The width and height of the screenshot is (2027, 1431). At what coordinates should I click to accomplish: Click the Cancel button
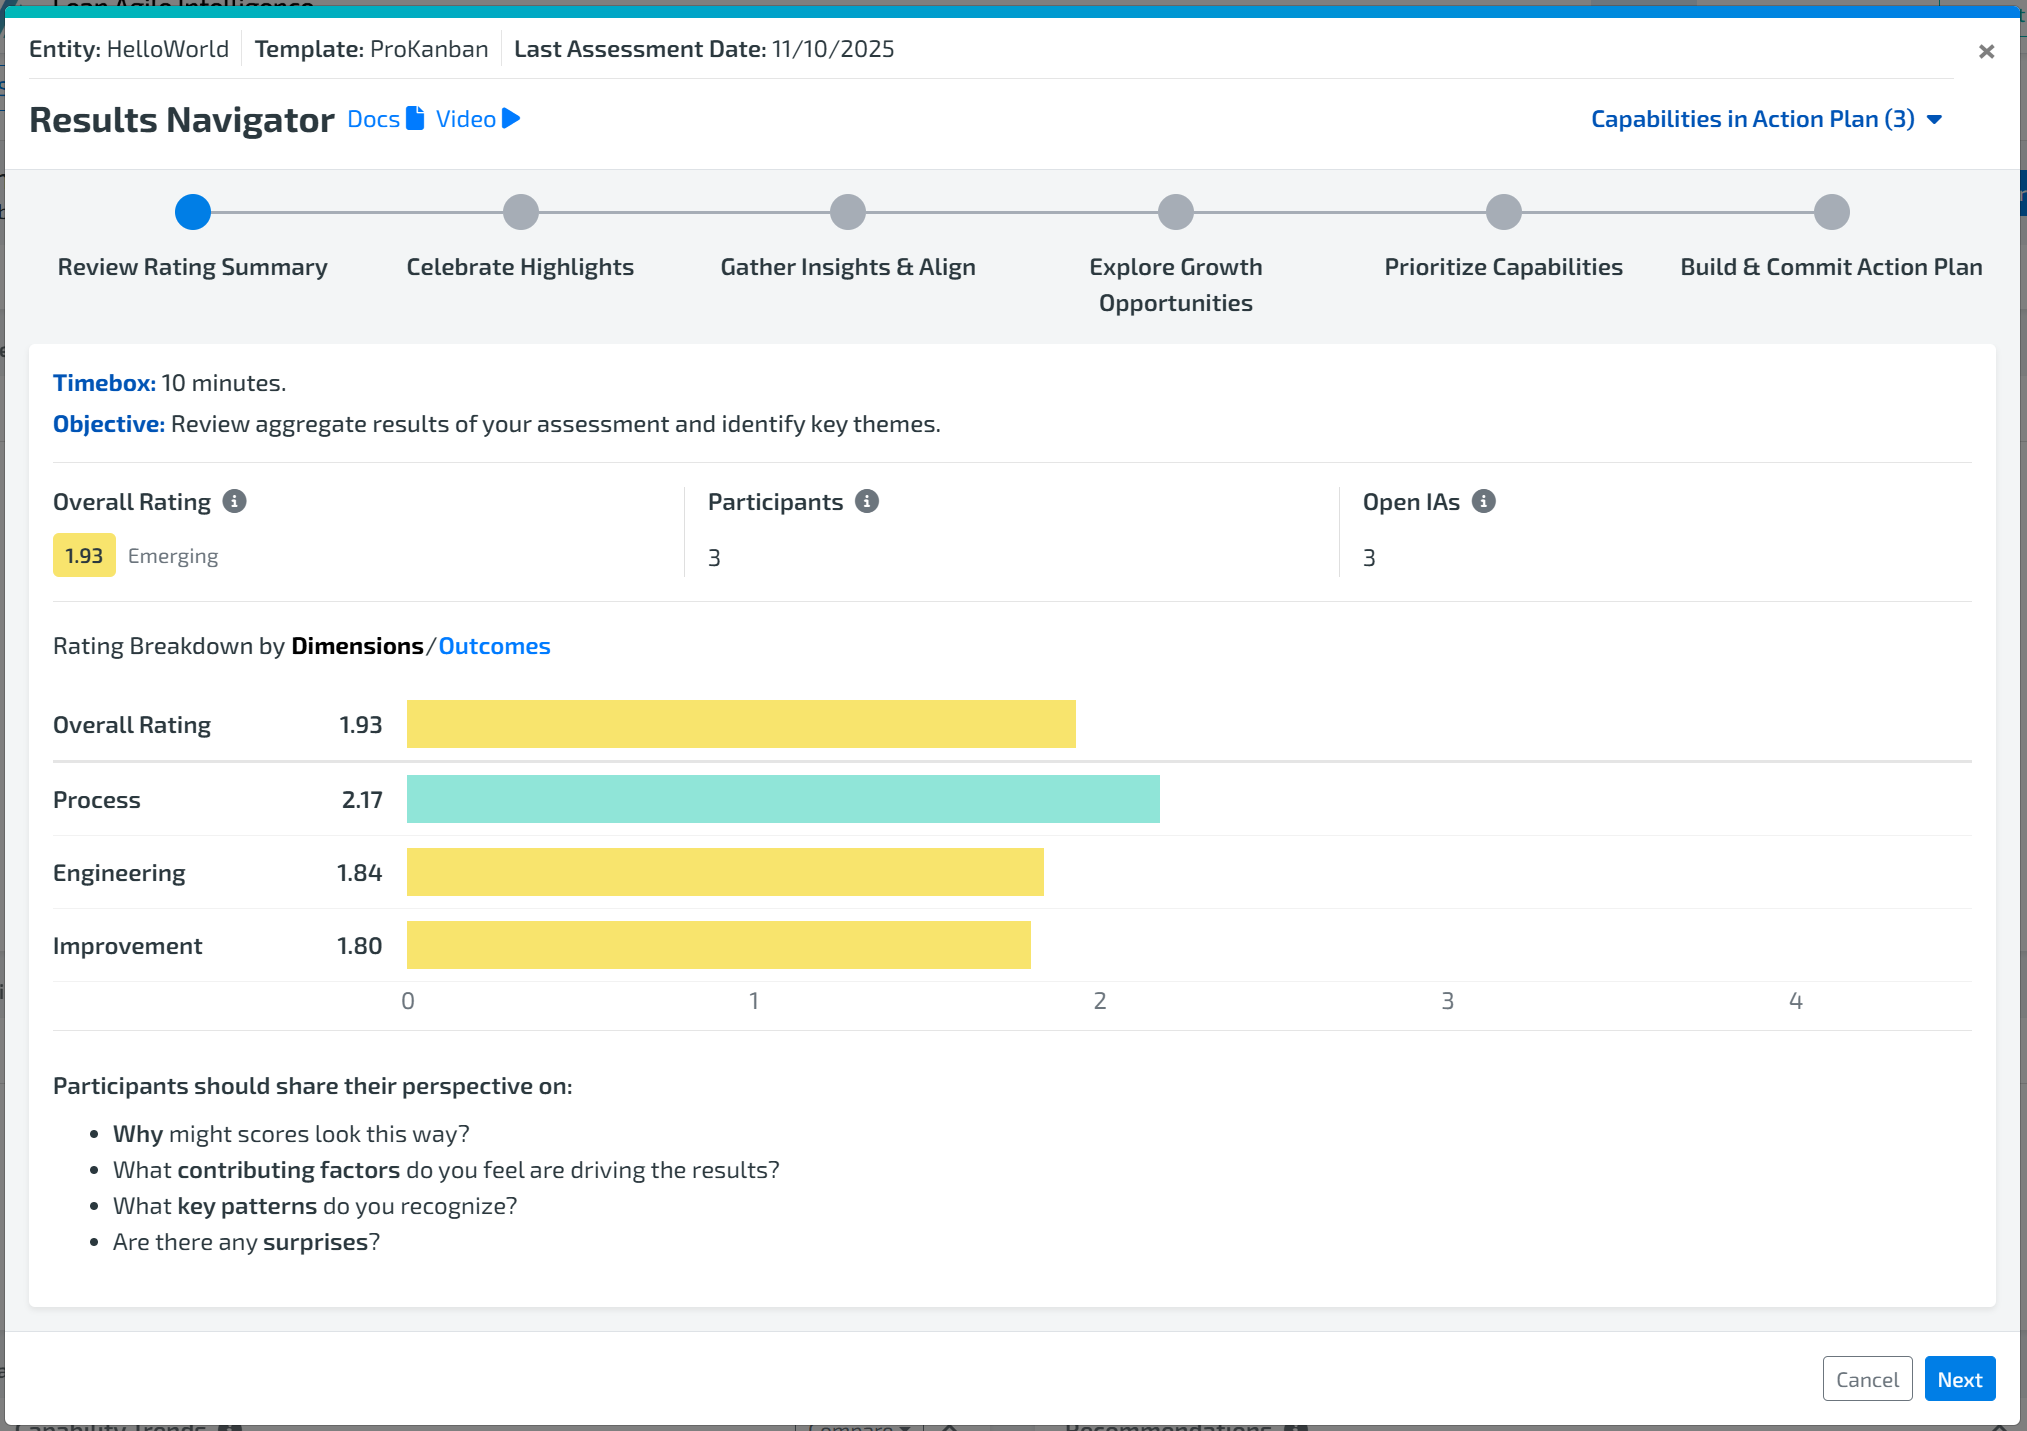click(x=1867, y=1379)
